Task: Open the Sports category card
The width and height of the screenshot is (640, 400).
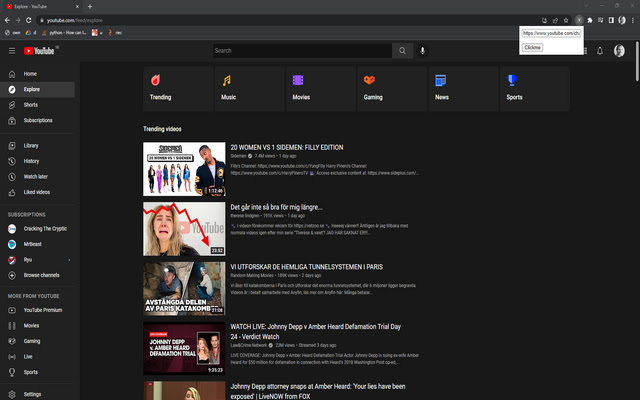Action: [535, 89]
